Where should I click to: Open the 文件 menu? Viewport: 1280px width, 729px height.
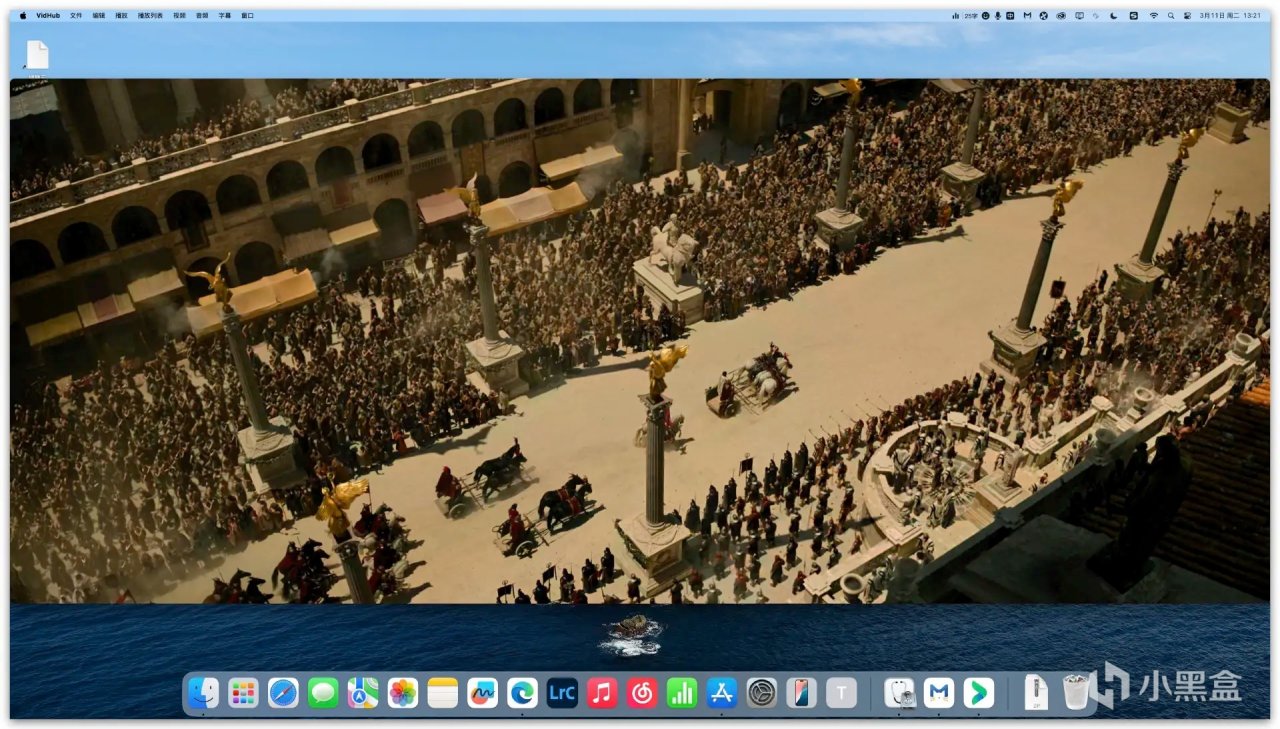pos(76,16)
